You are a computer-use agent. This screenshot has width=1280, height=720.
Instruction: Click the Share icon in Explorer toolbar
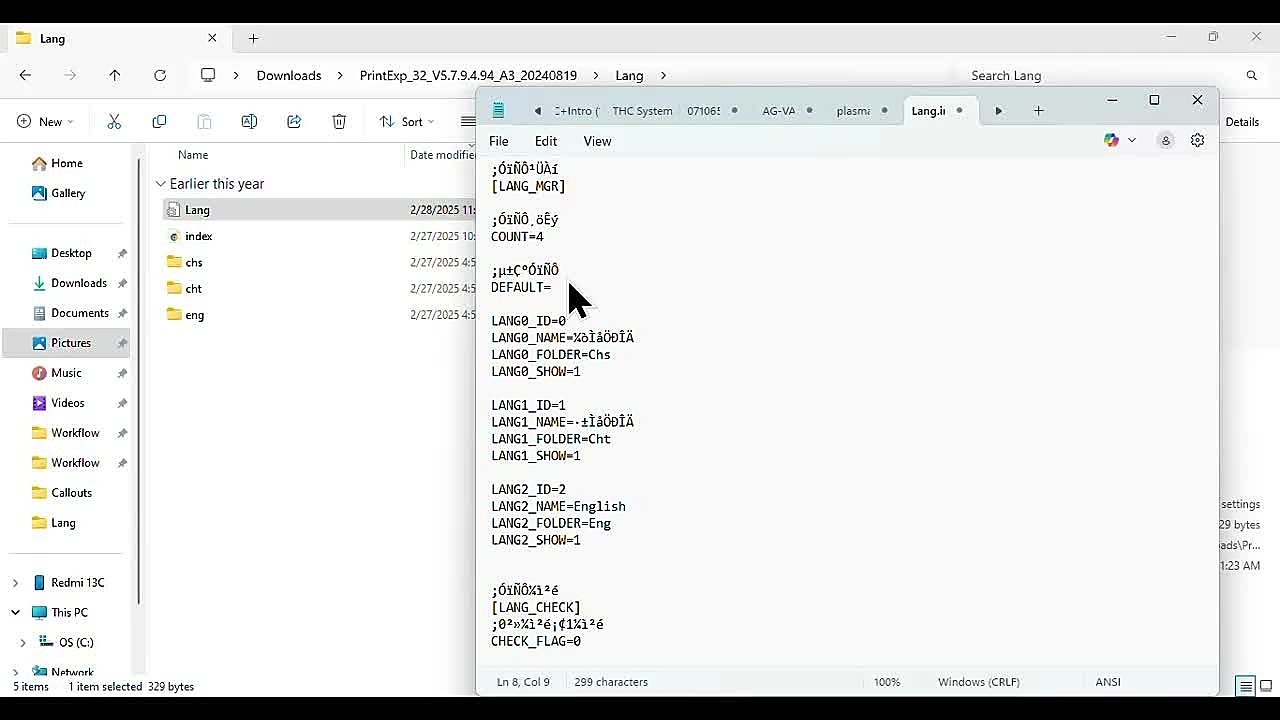[x=294, y=121]
